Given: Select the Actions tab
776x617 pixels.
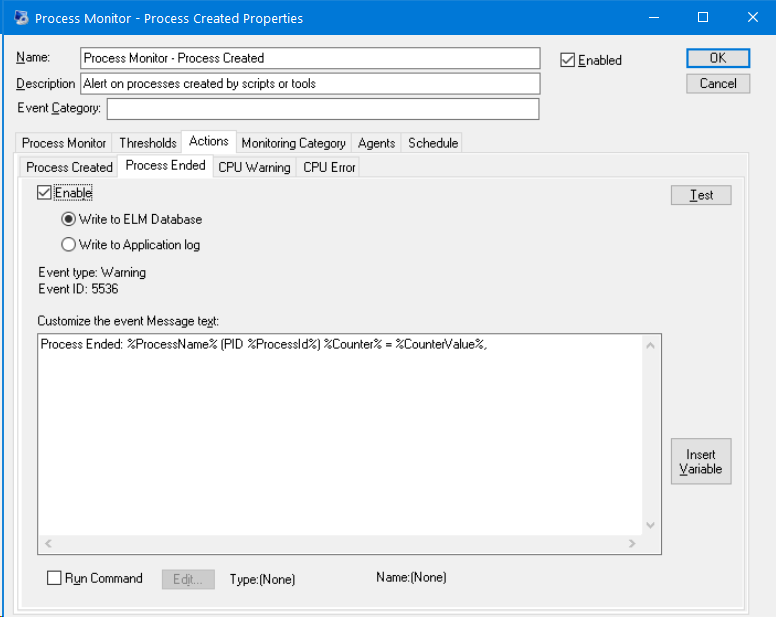Looking at the screenshot, I should click(x=209, y=141).
